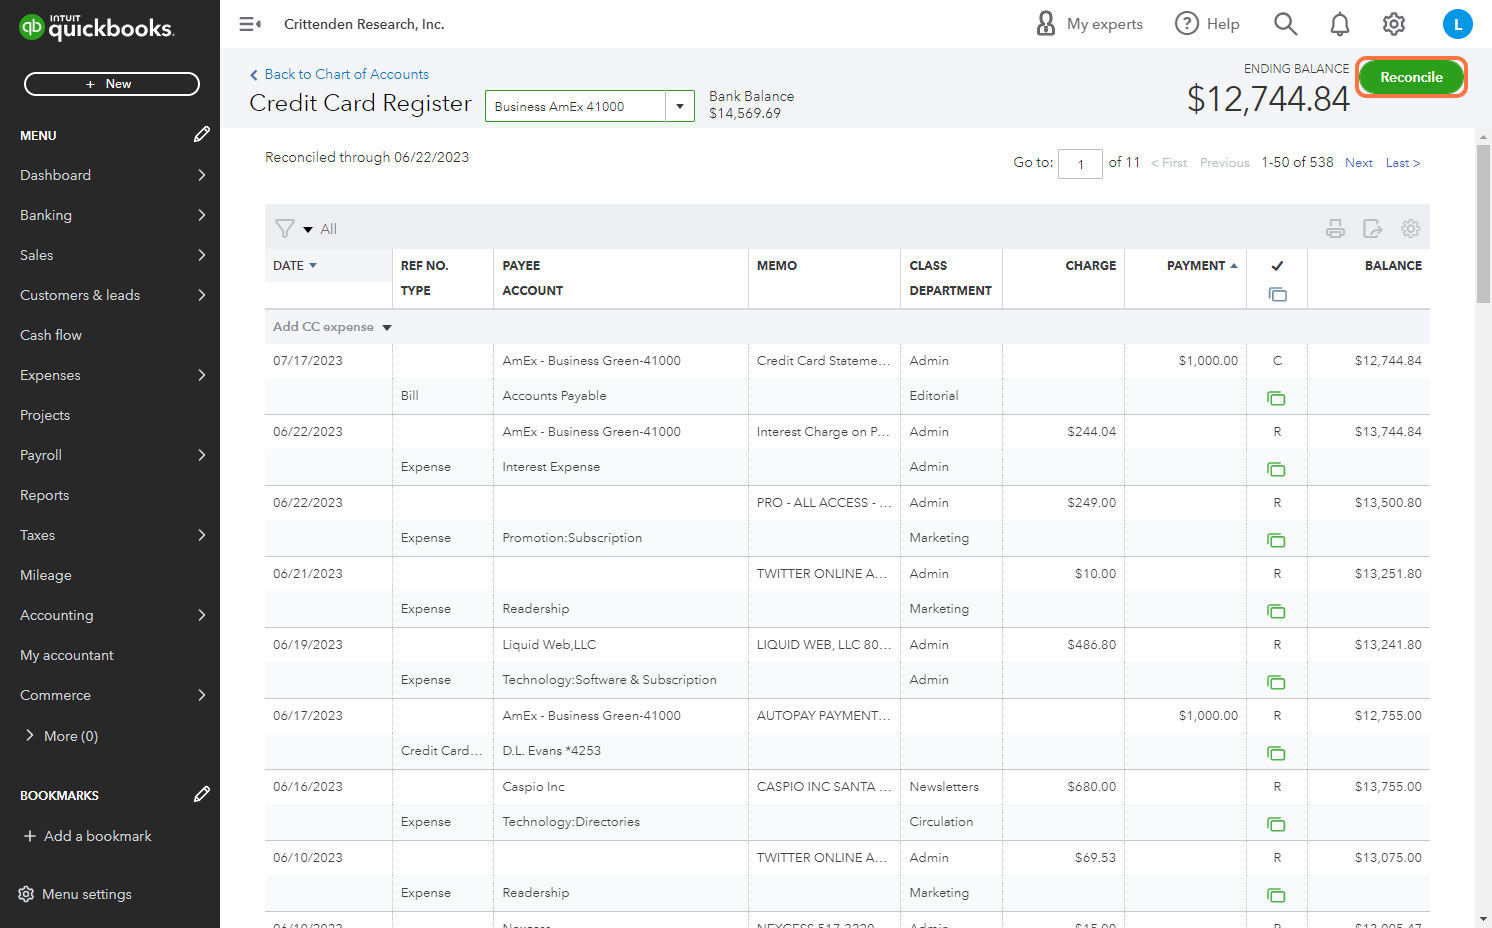Add a bookmark
Screen dimensions: 1492x928
88,836
